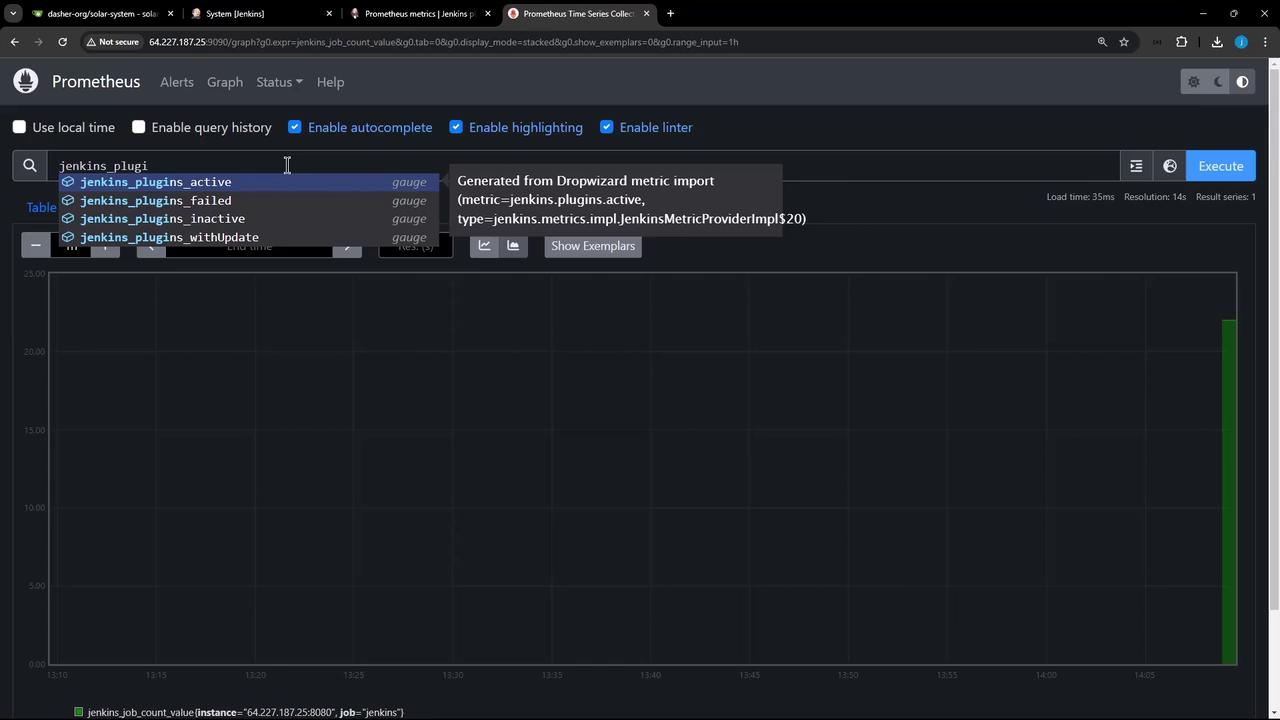Go to the Graph nav item

click(225, 82)
